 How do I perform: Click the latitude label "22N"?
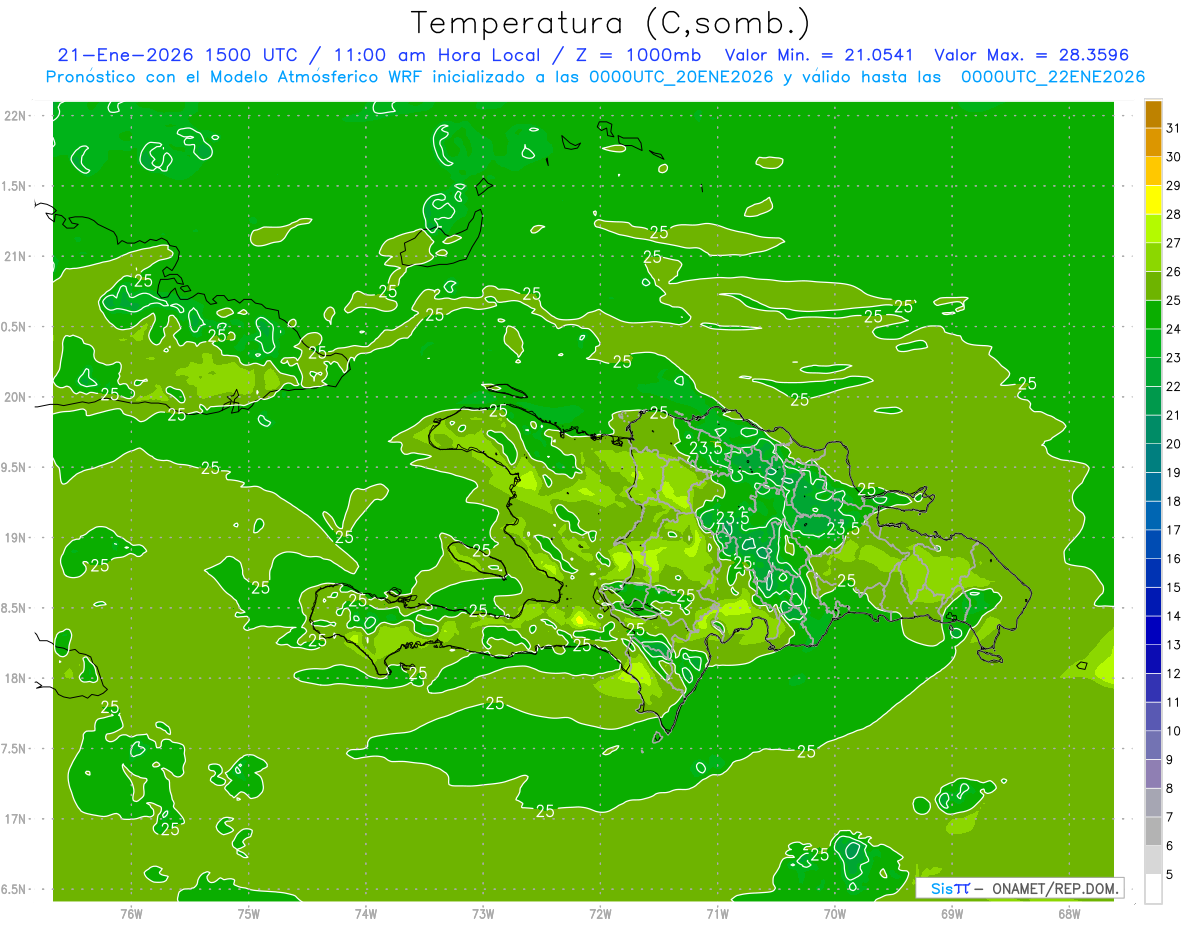17,115
